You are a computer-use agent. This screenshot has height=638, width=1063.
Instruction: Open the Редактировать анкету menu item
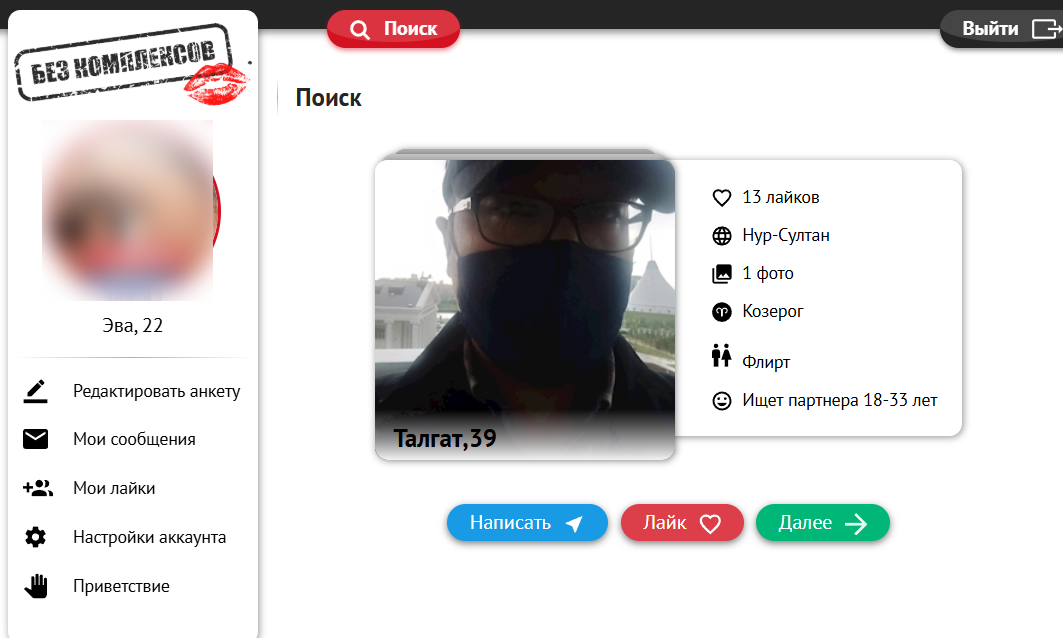point(156,391)
